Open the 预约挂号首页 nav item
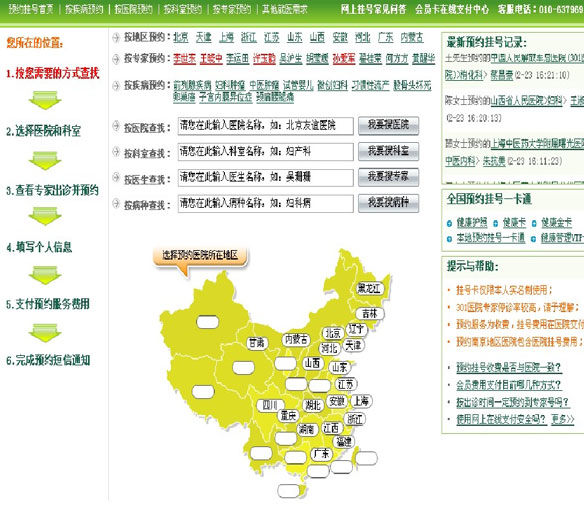The width and height of the screenshot is (584, 507). 31,9
